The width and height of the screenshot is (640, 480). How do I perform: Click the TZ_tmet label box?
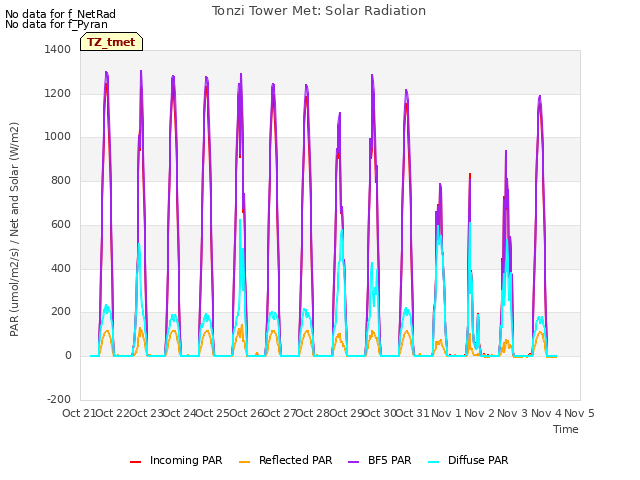111,42
